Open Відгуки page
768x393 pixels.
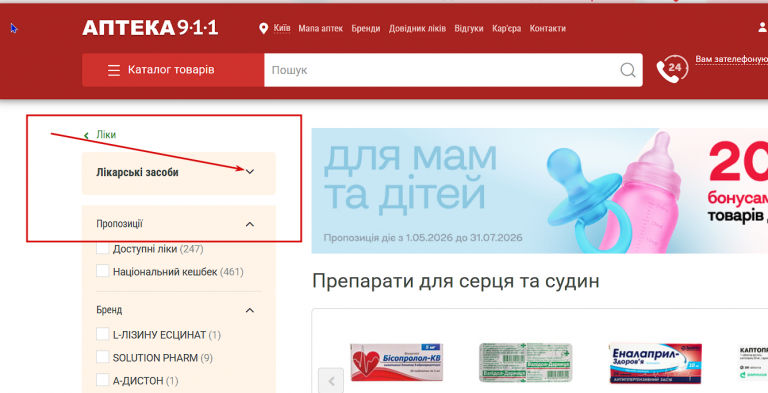469,28
